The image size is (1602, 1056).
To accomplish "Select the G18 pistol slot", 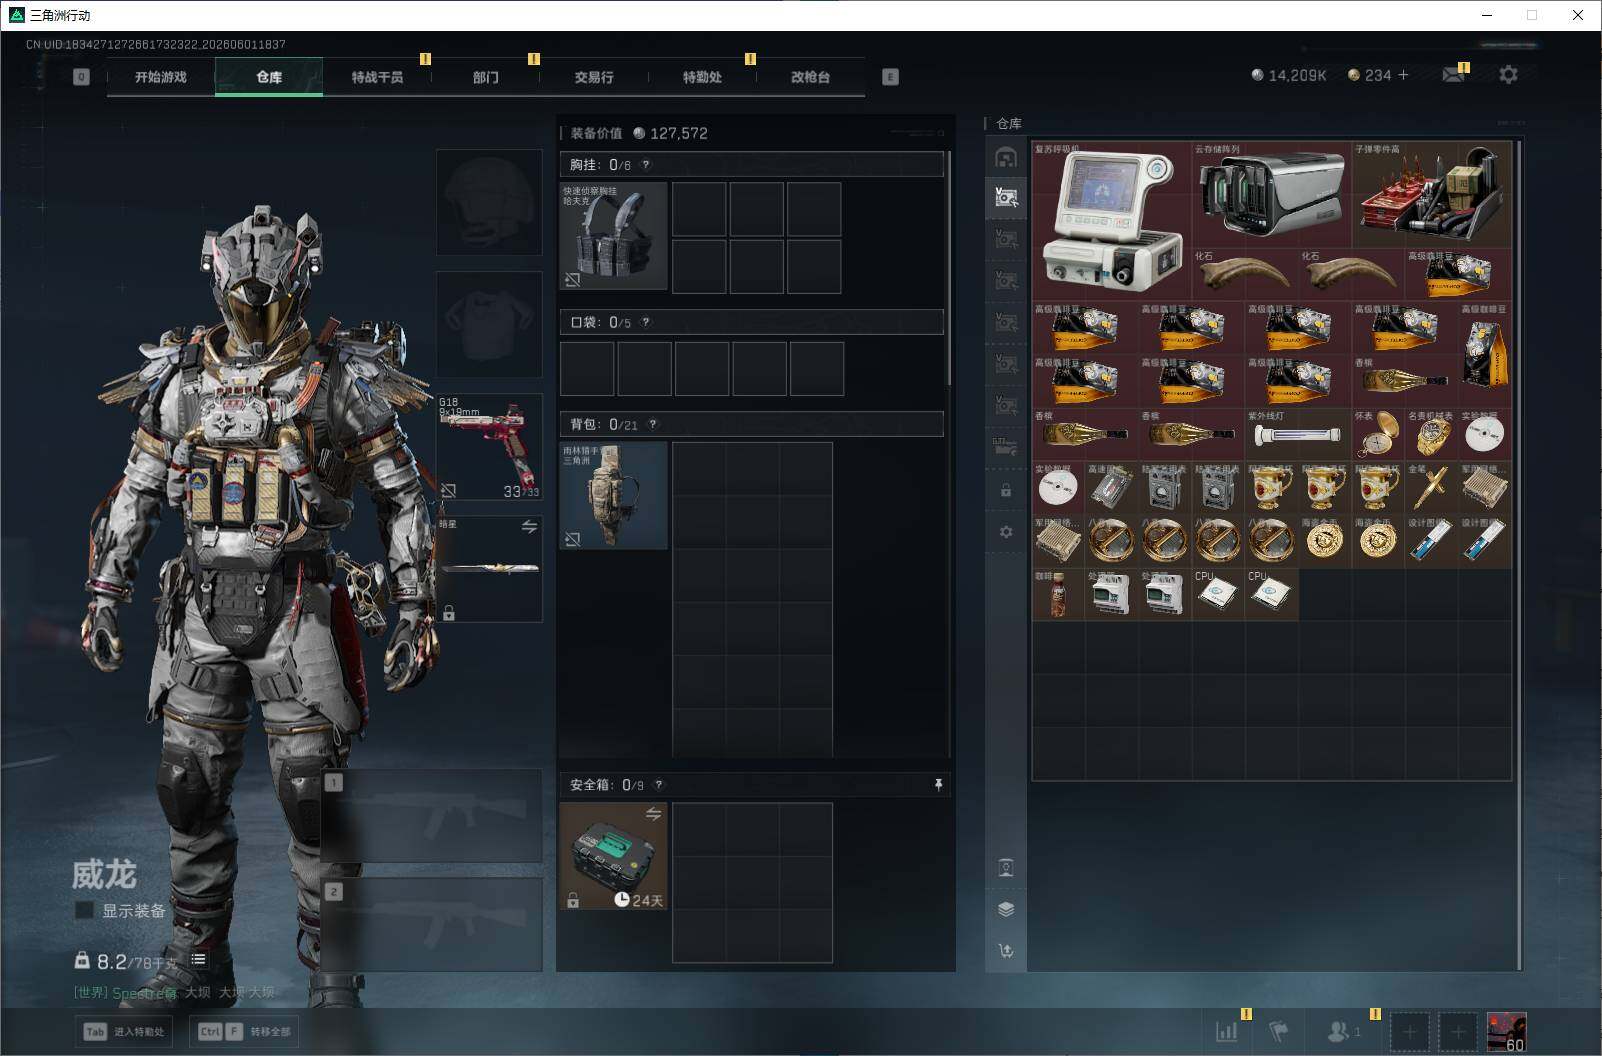I will point(489,447).
